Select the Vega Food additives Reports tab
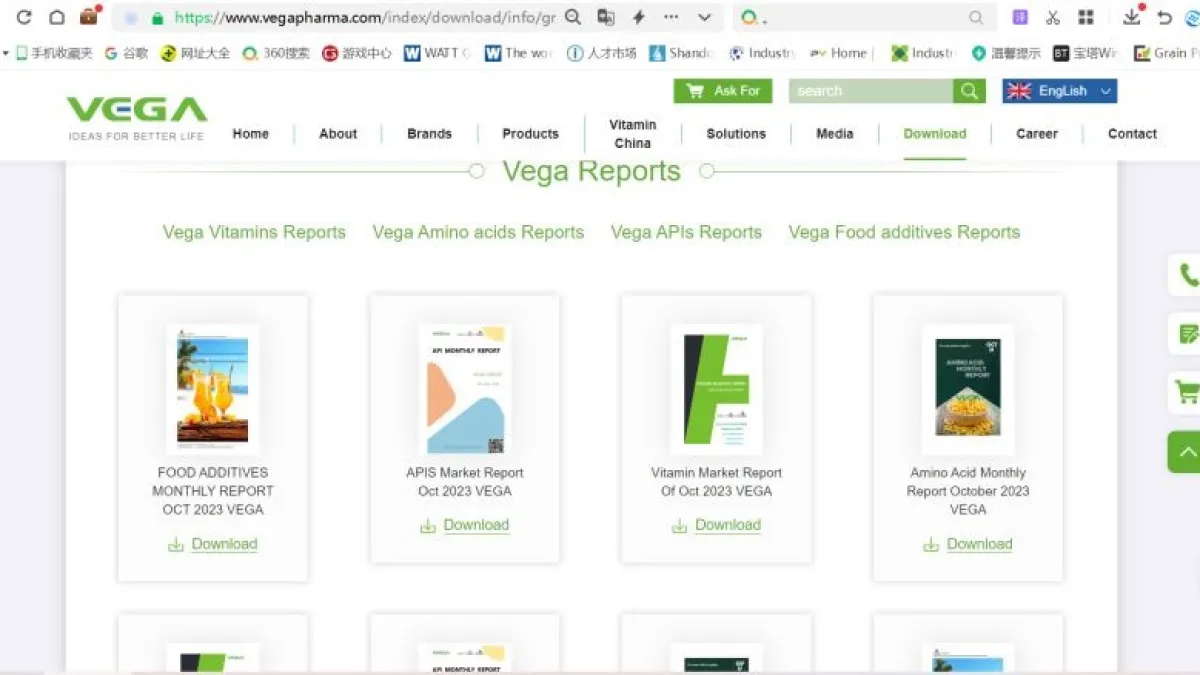Screen dimensions: 1200x675 904,232
